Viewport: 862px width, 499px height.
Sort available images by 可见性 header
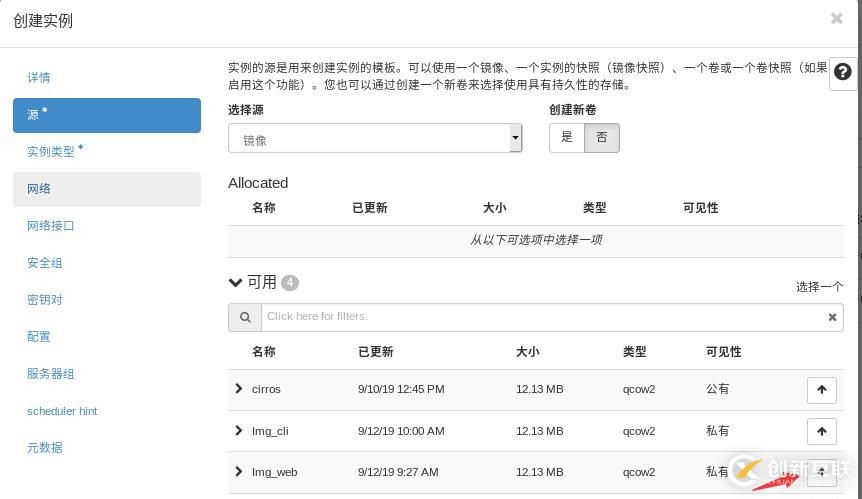(x=723, y=352)
